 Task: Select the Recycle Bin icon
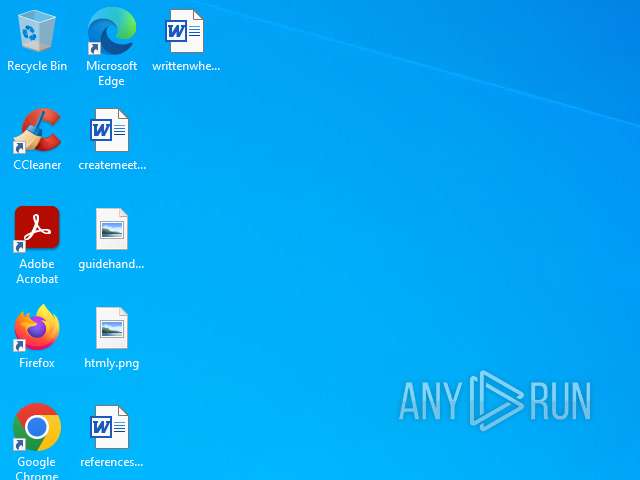(x=37, y=31)
